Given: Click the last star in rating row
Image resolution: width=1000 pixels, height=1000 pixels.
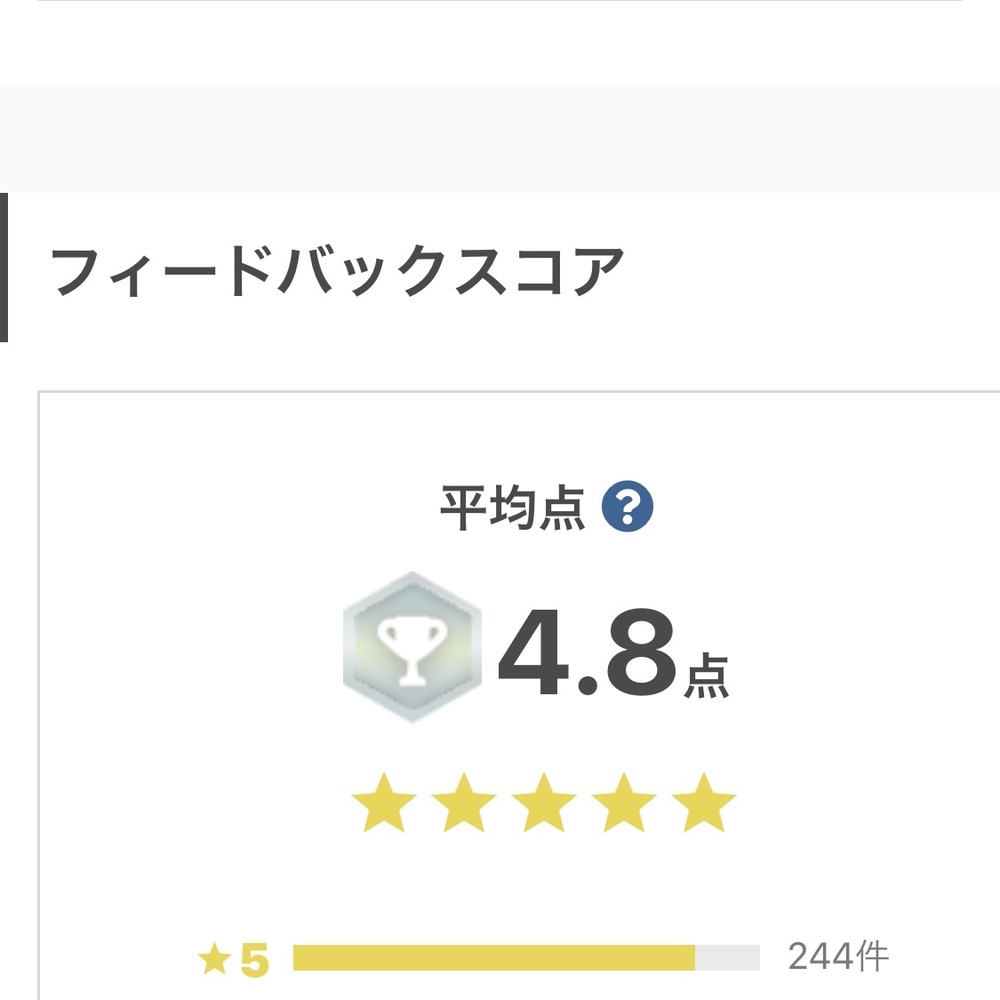Looking at the screenshot, I should point(704,803).
